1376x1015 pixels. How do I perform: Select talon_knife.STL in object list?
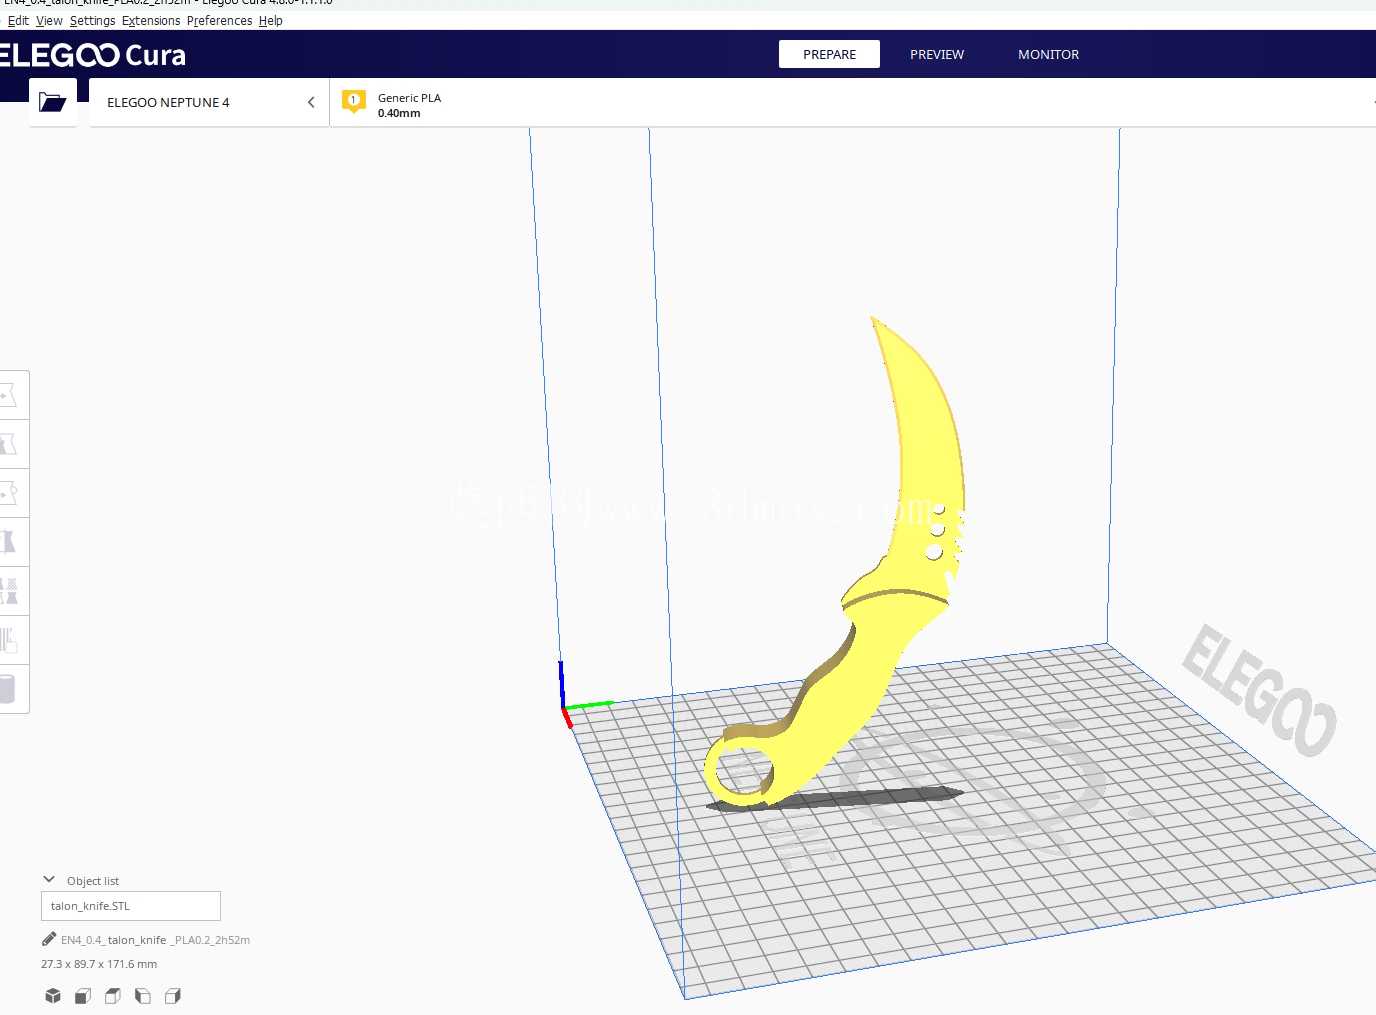click(x=130, y=906)
